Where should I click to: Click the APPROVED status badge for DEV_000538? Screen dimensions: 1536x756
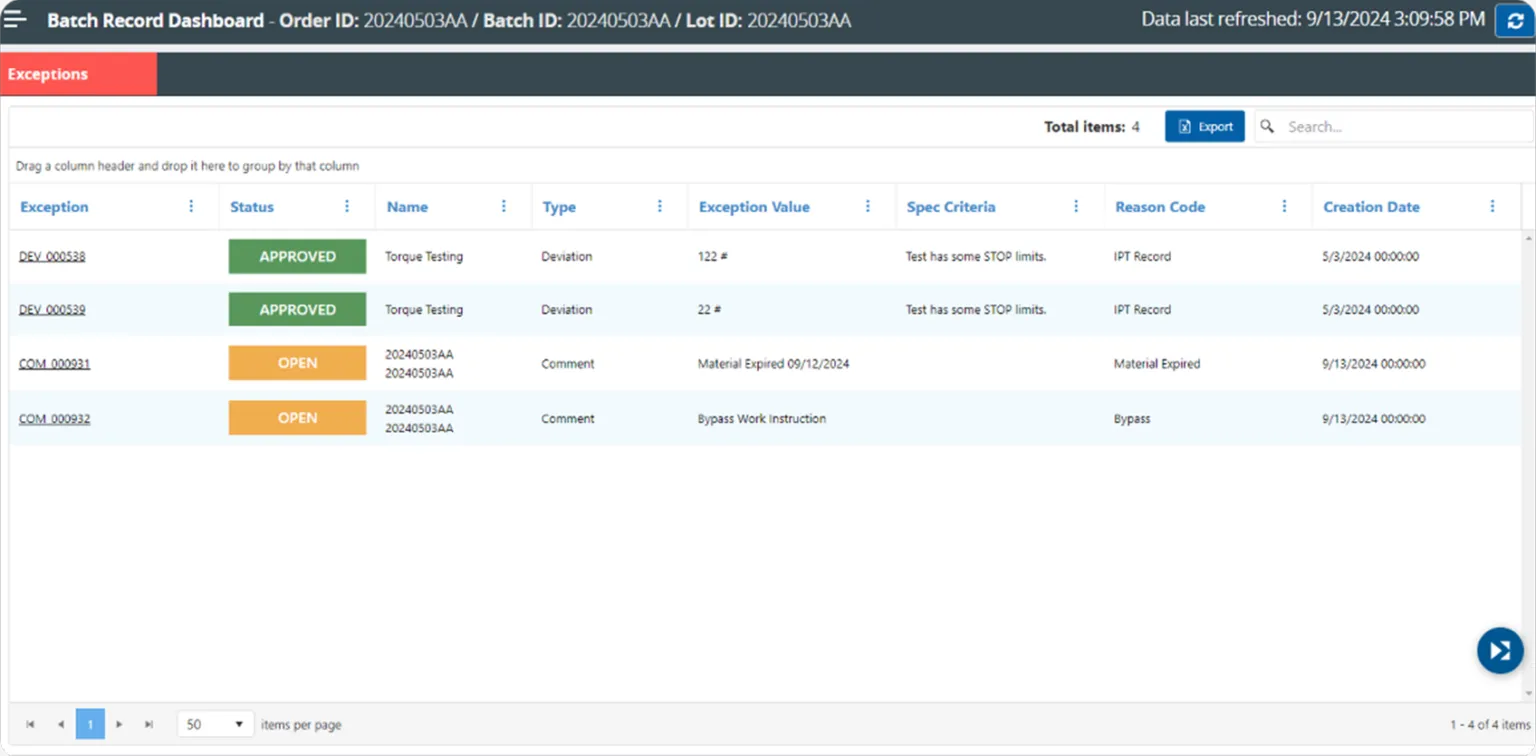(x=297, y=257)
